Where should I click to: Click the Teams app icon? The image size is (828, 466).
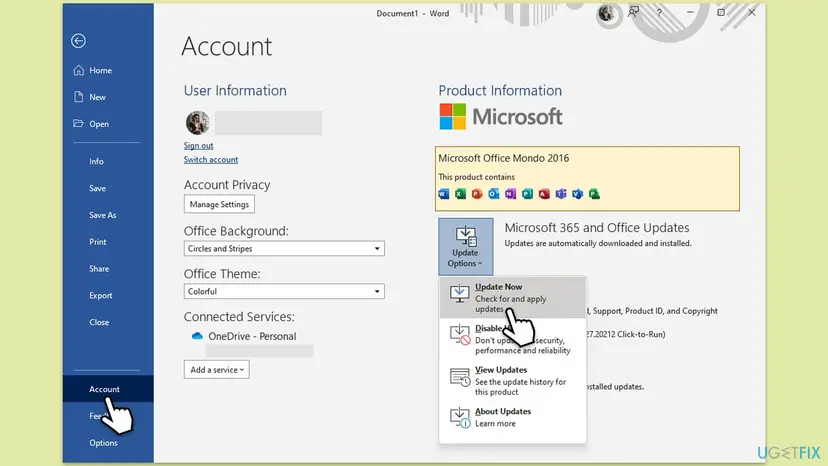tap(561, 194)
